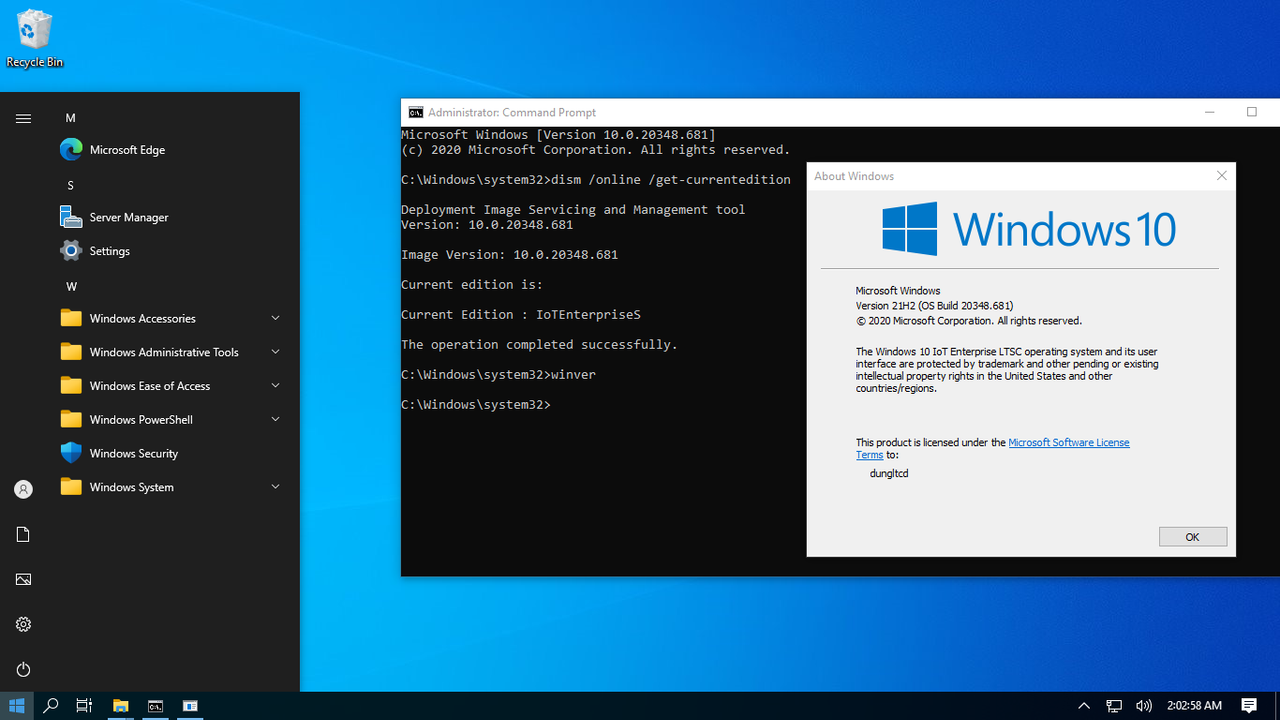Screen dimensions: 1280x720
Task: Close the About Windows dialog
Action: click(1221, 176)
